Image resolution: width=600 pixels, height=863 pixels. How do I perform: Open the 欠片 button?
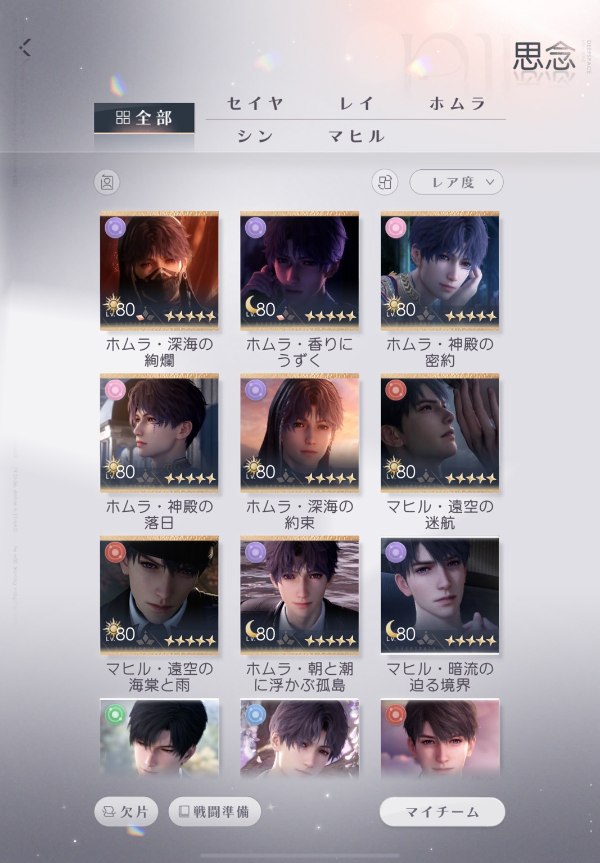(126, 811)
